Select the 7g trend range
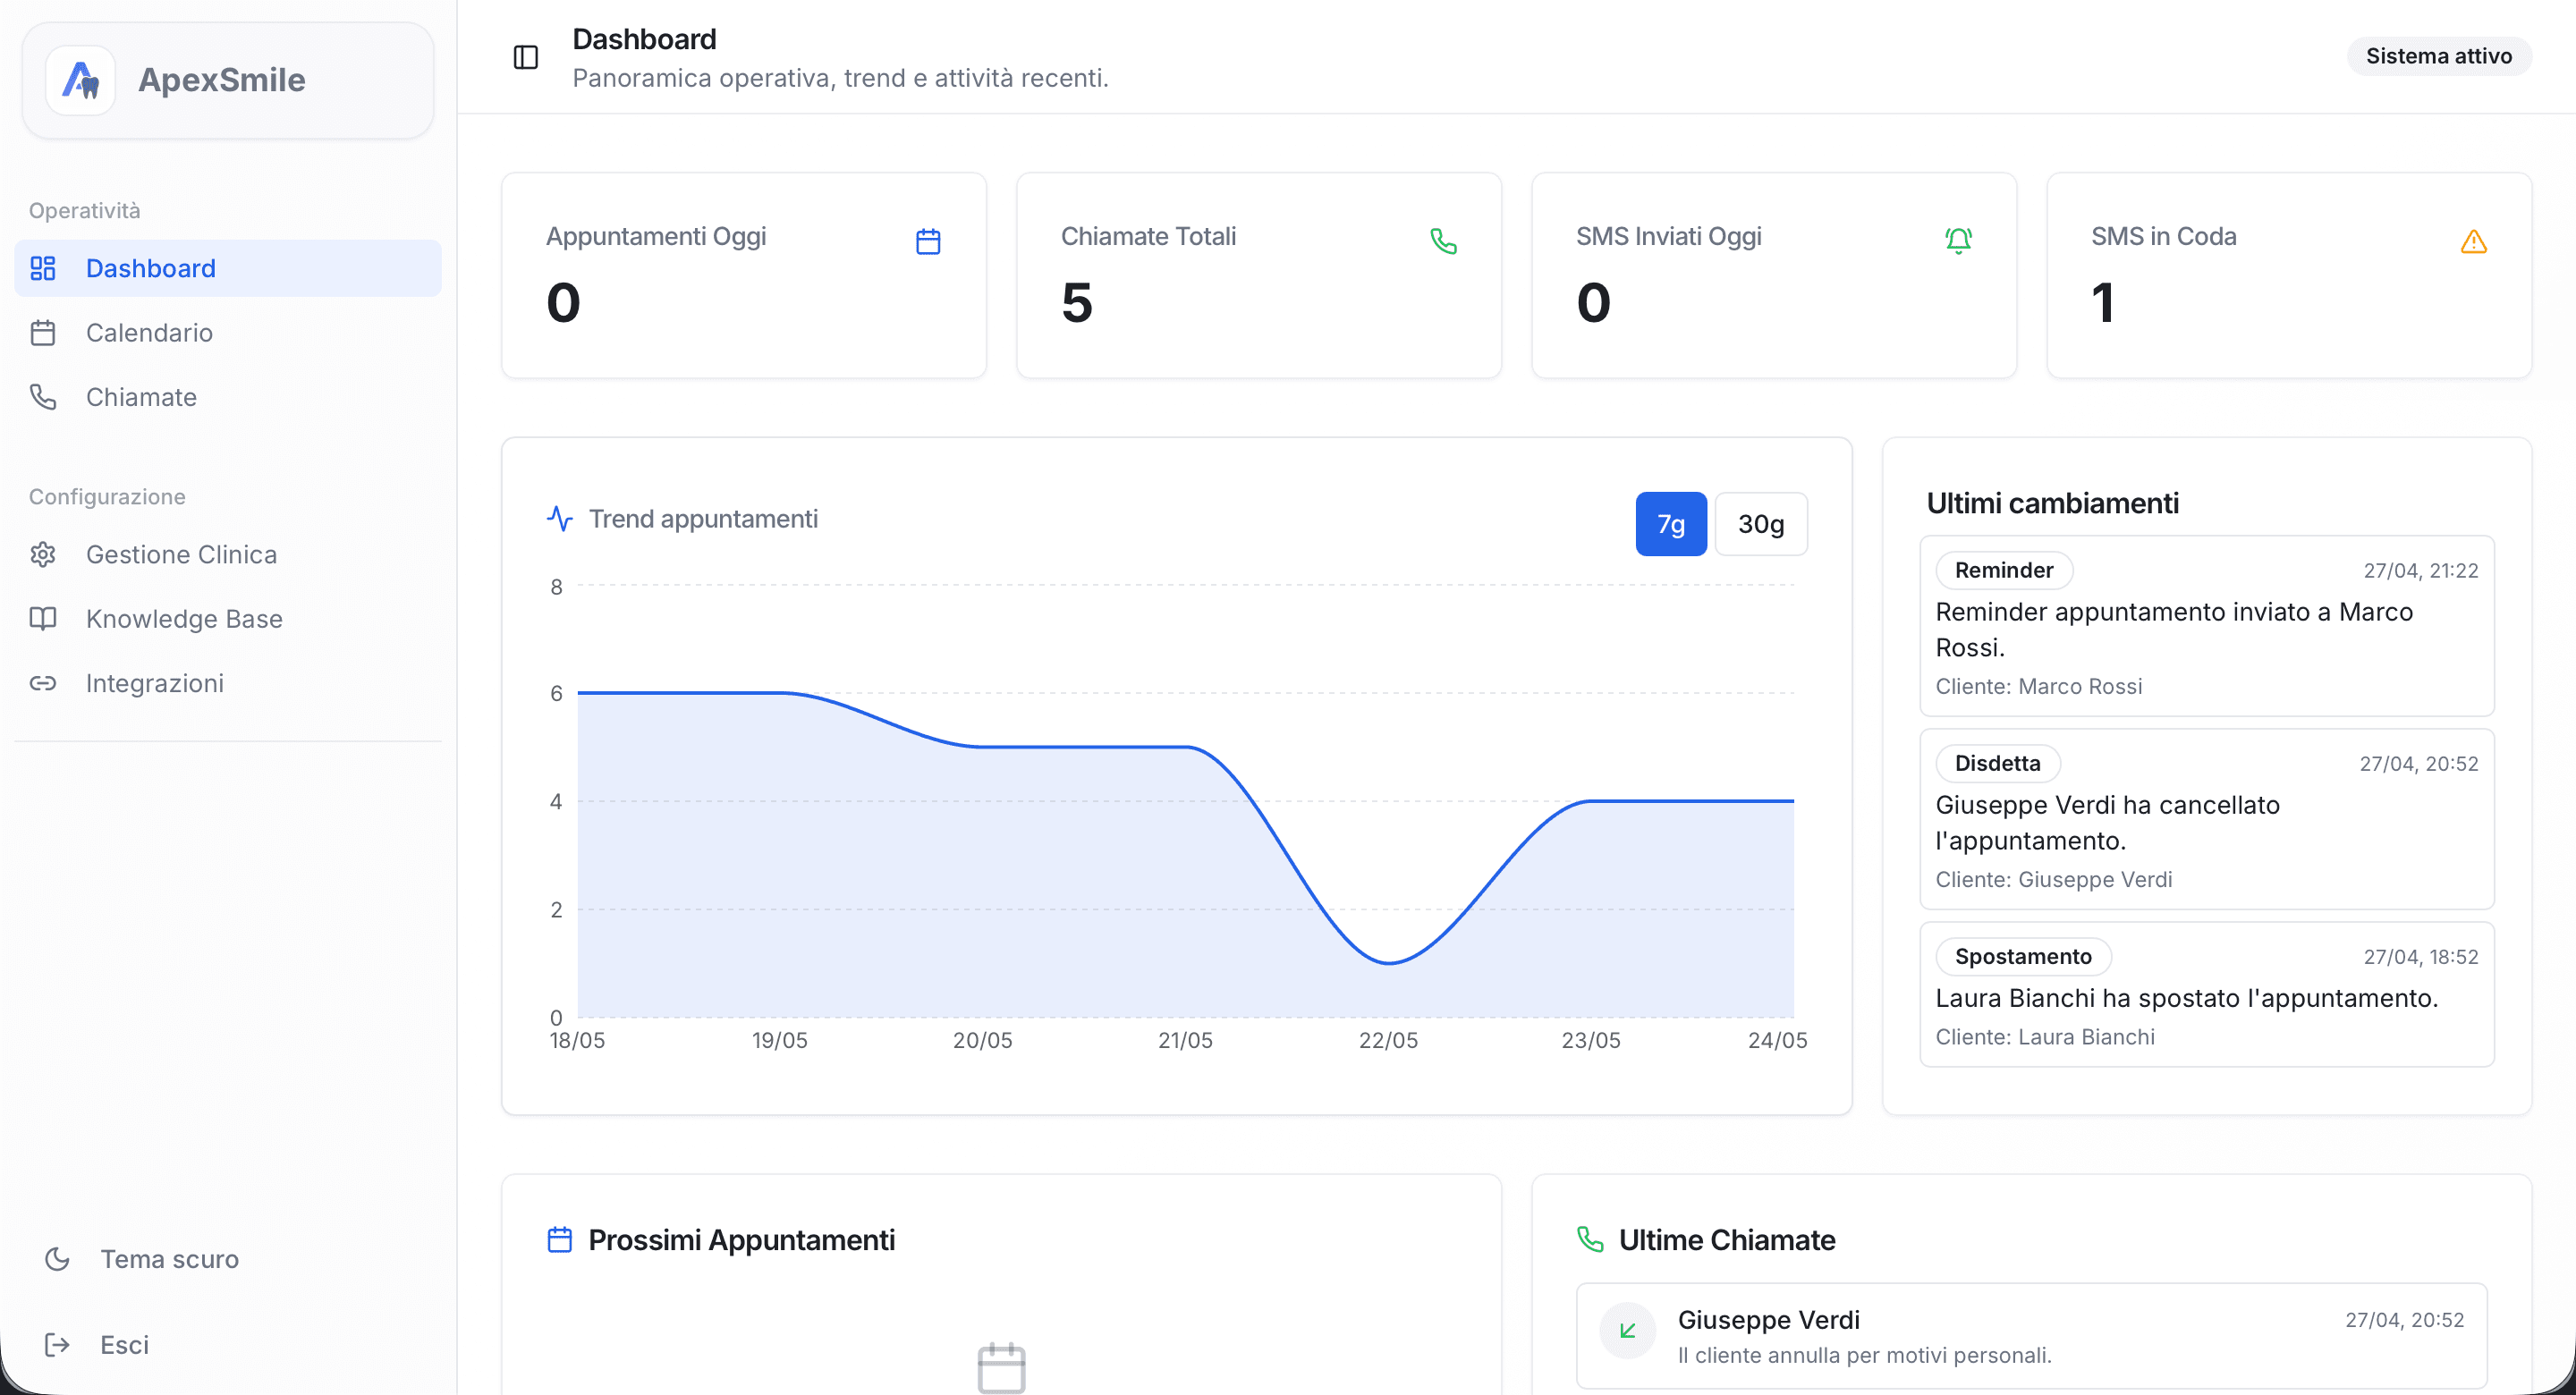 (1671, 524)
